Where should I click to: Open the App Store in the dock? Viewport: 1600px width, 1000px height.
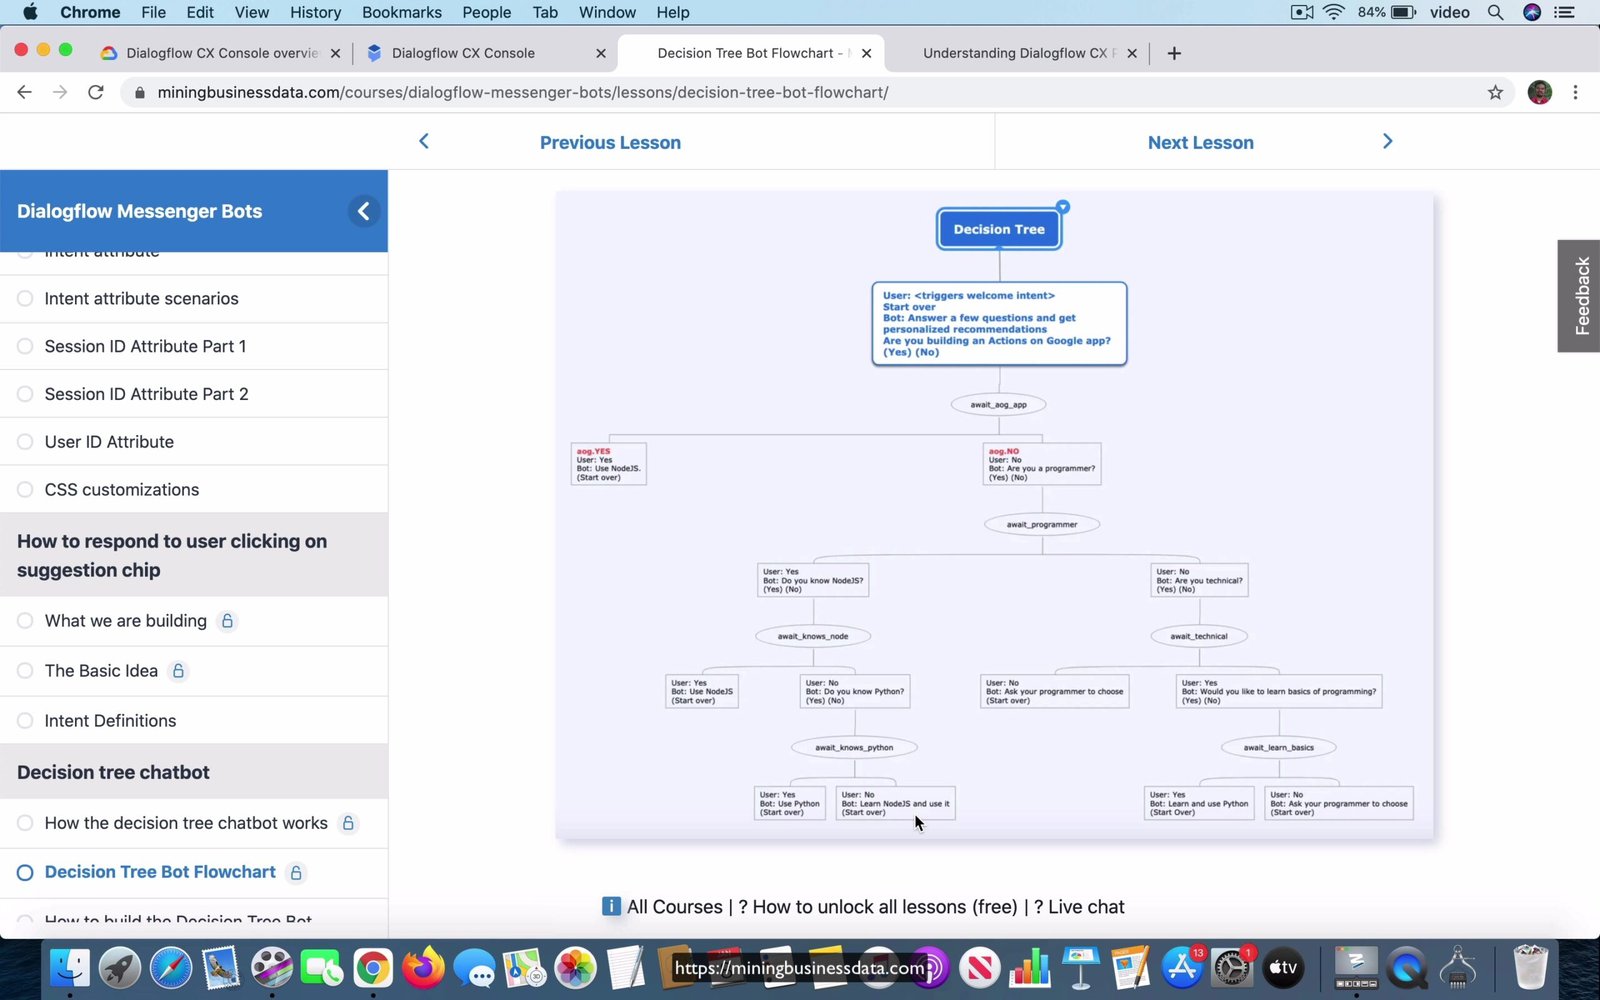(1182, 967)
